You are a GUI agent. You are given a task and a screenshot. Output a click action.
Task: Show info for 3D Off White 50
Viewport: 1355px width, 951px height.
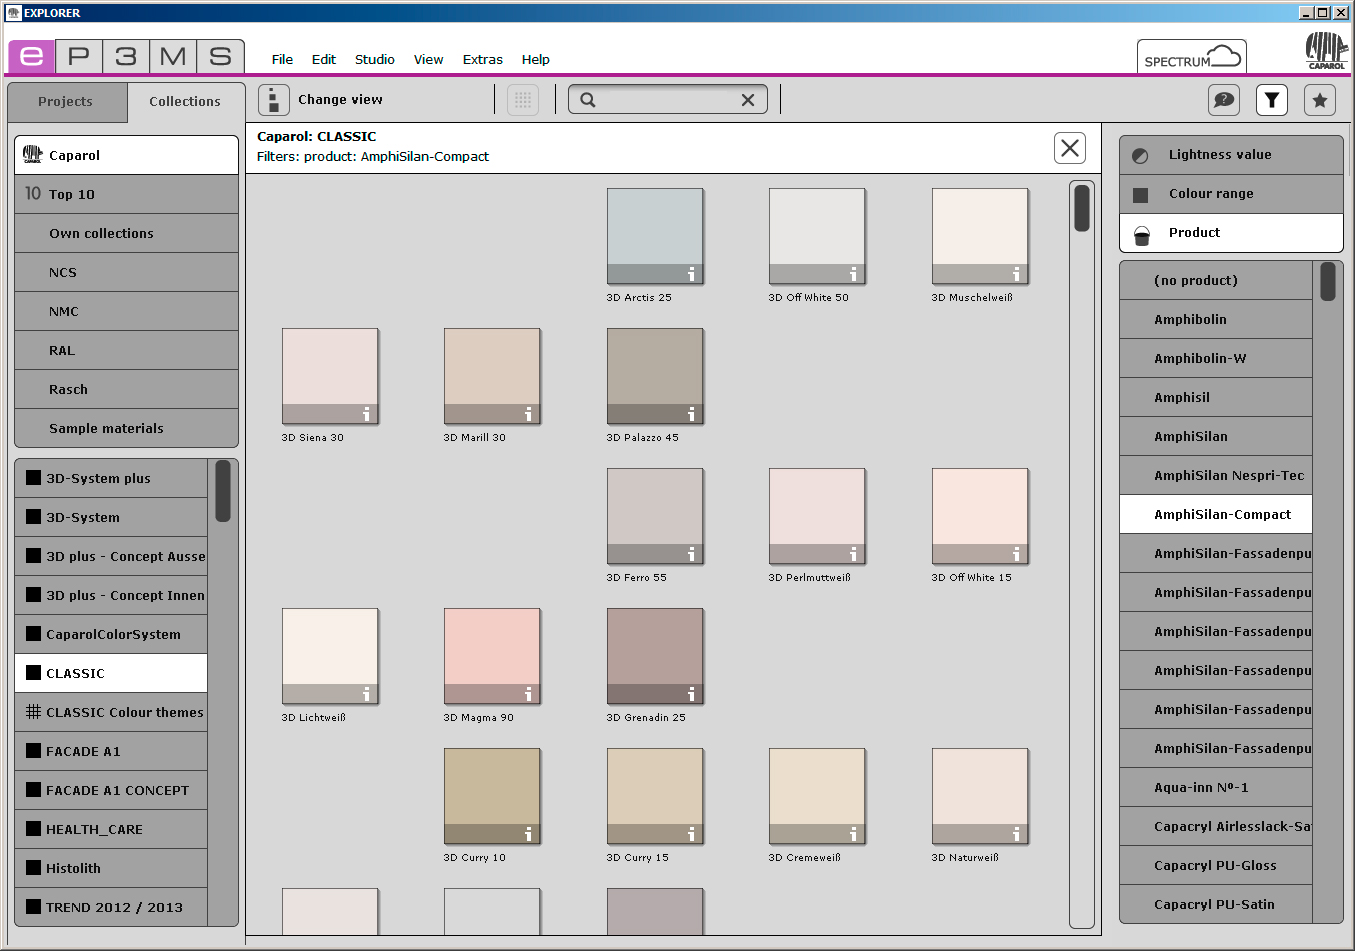click(x=853, y=274)
